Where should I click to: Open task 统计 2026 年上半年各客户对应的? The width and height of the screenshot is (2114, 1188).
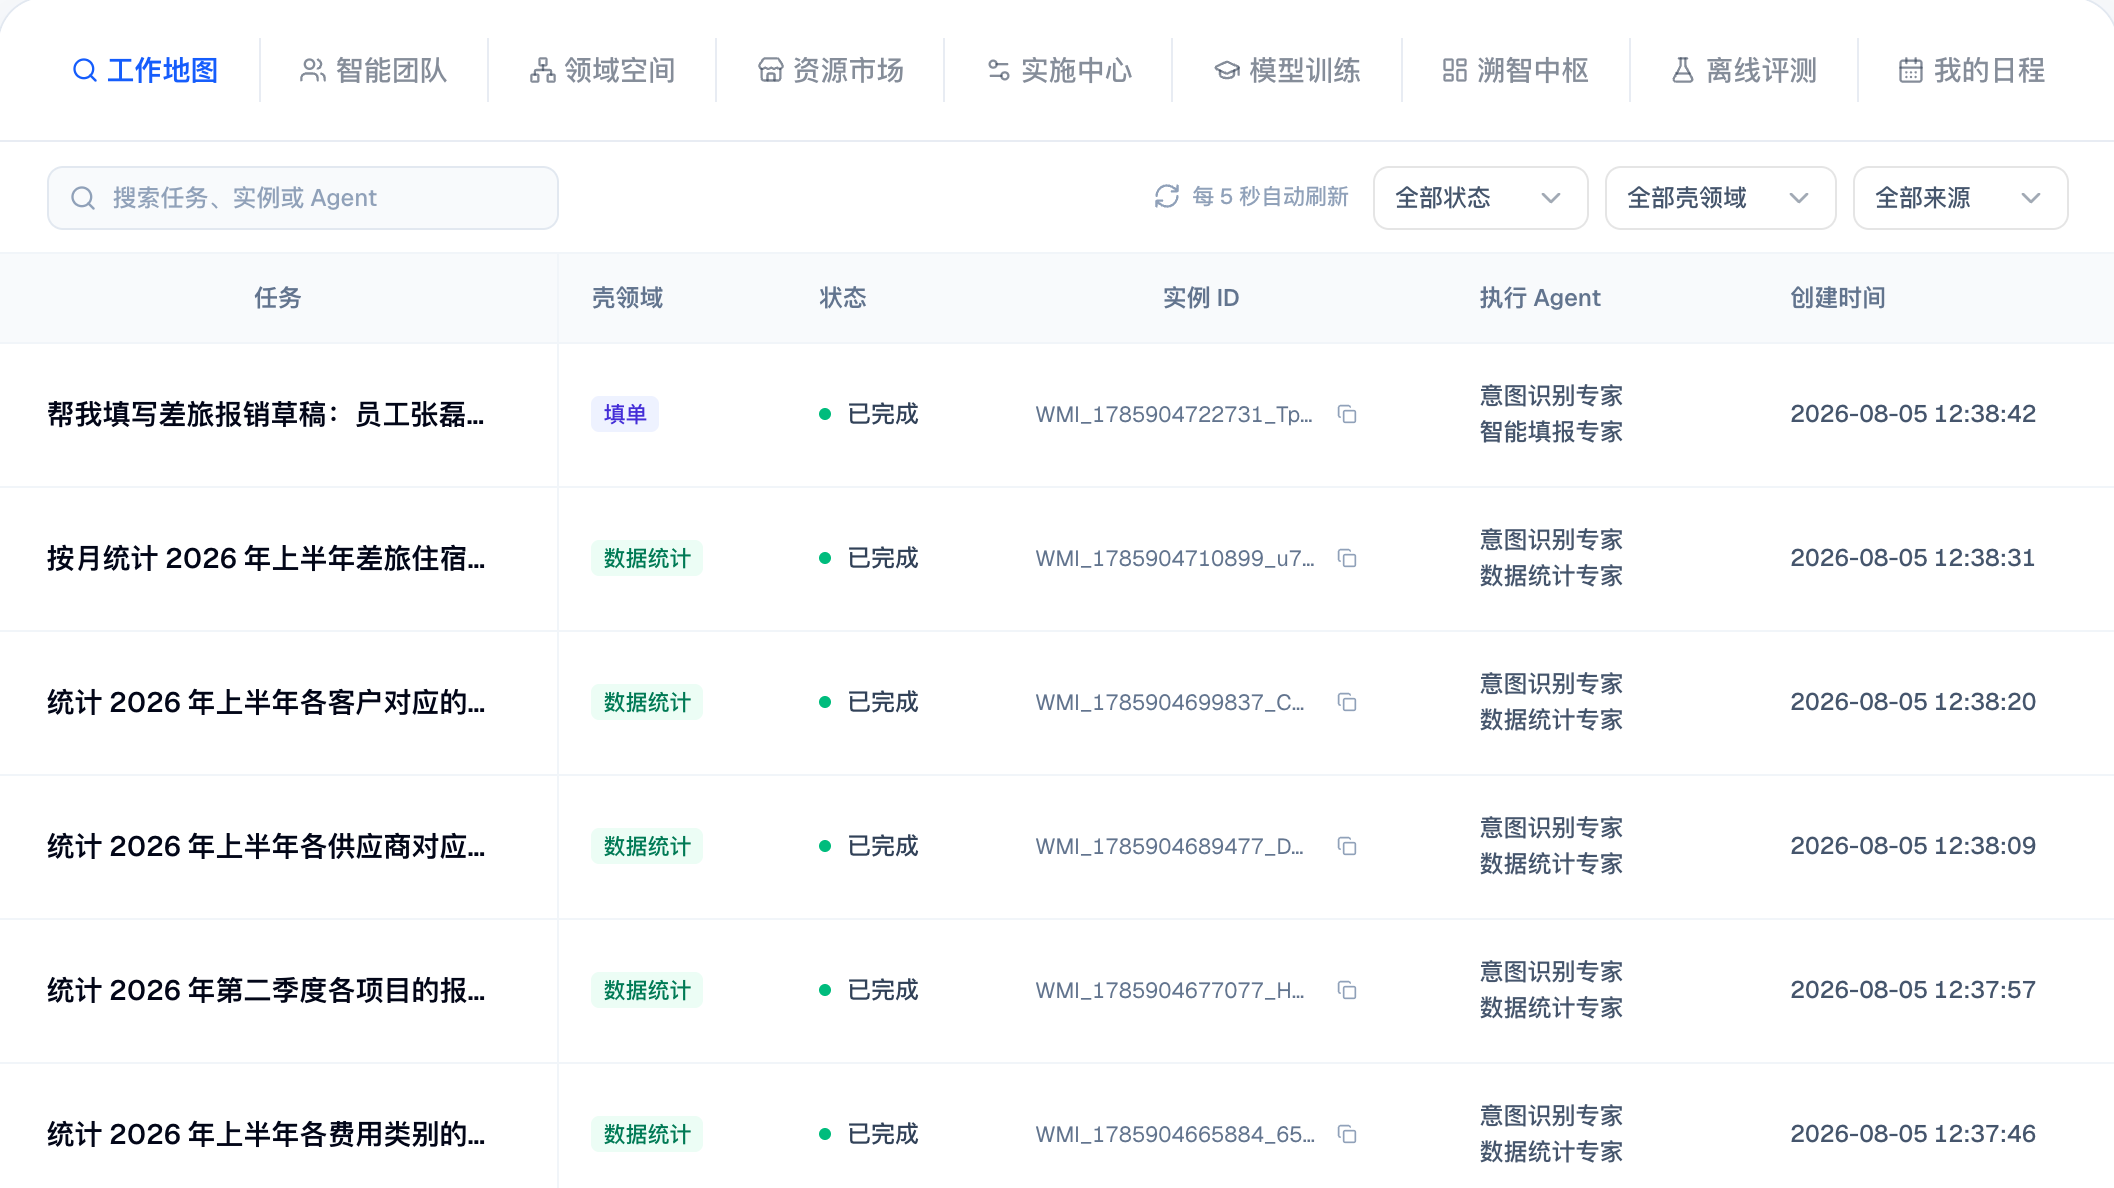(x=266, y=702)
